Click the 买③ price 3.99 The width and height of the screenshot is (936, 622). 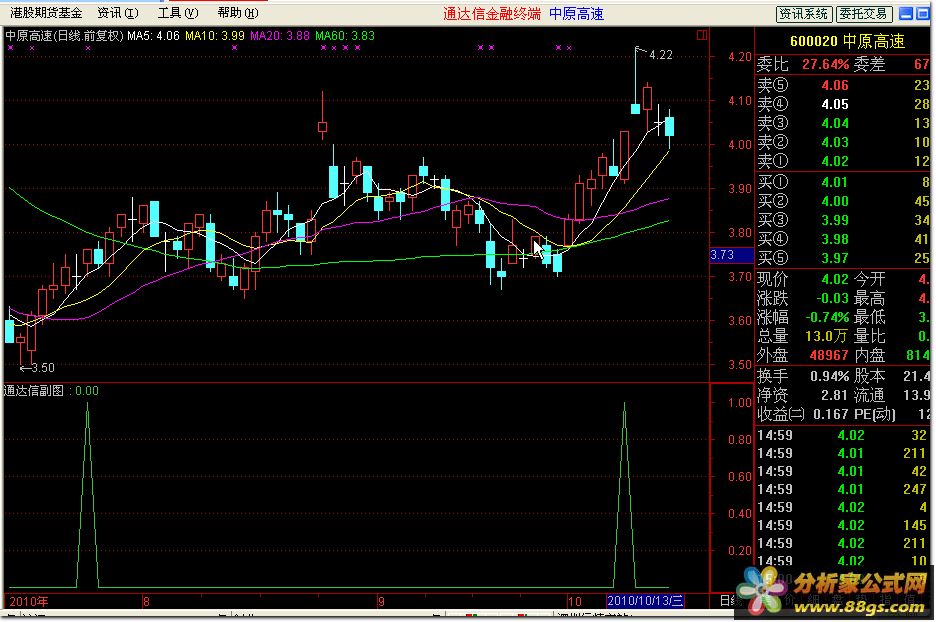coord(835,220)
